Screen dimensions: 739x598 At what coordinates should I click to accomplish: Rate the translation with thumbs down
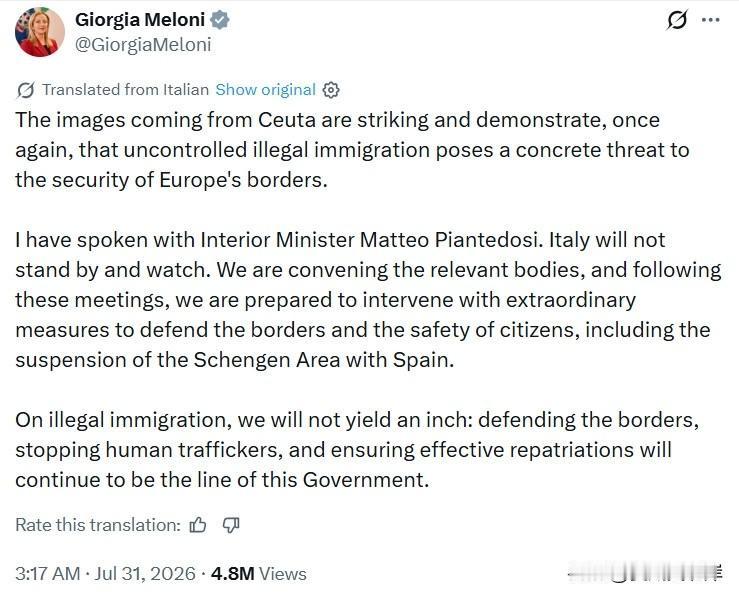pyautogui.click(x=231, y=524)
